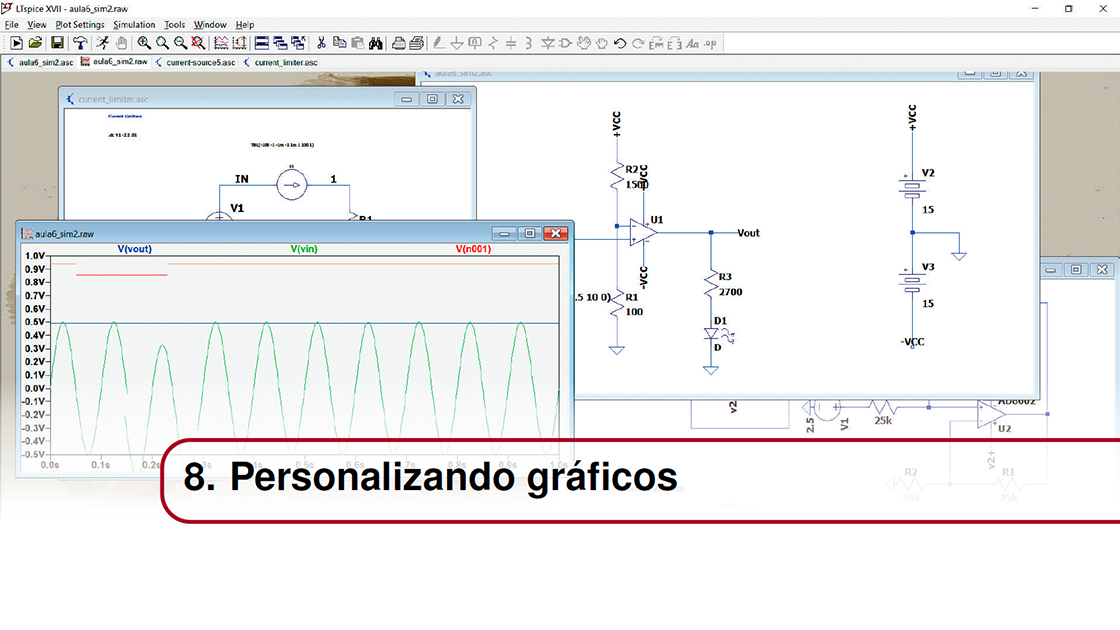Open a file using folder icon

point(35,44)
